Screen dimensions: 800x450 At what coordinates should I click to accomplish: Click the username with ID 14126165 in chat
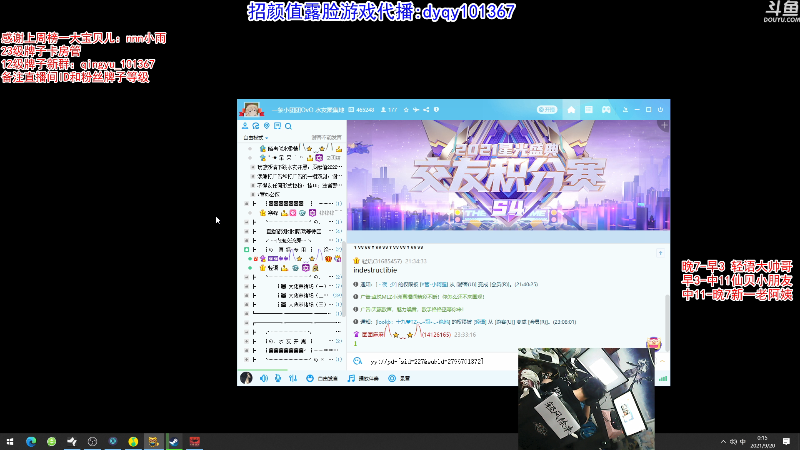[406, 334]
